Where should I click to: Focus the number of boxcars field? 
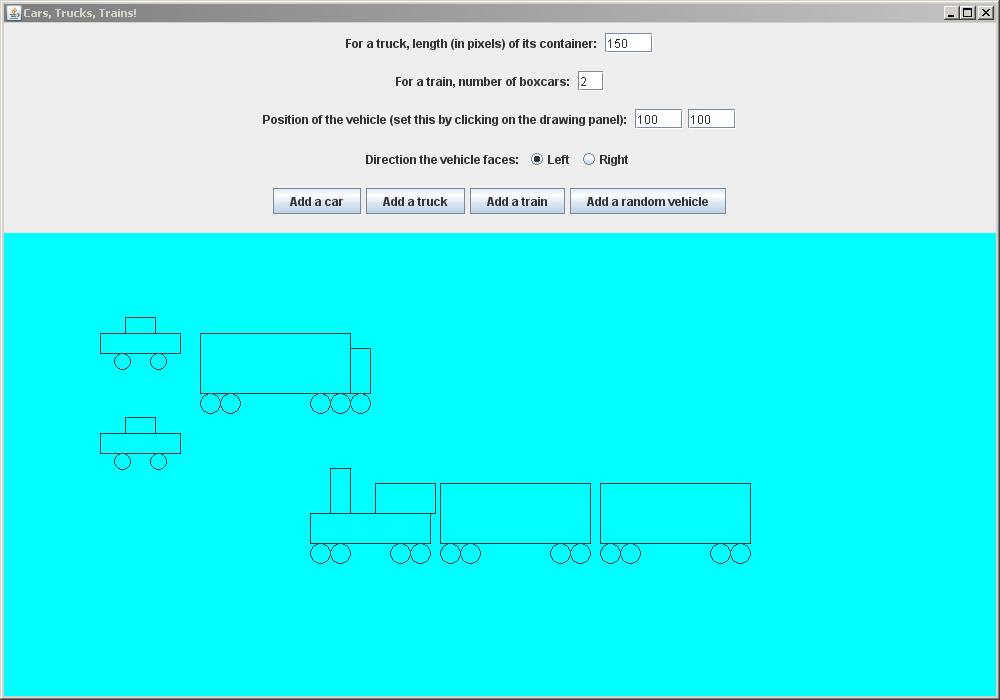coord(590,82)
